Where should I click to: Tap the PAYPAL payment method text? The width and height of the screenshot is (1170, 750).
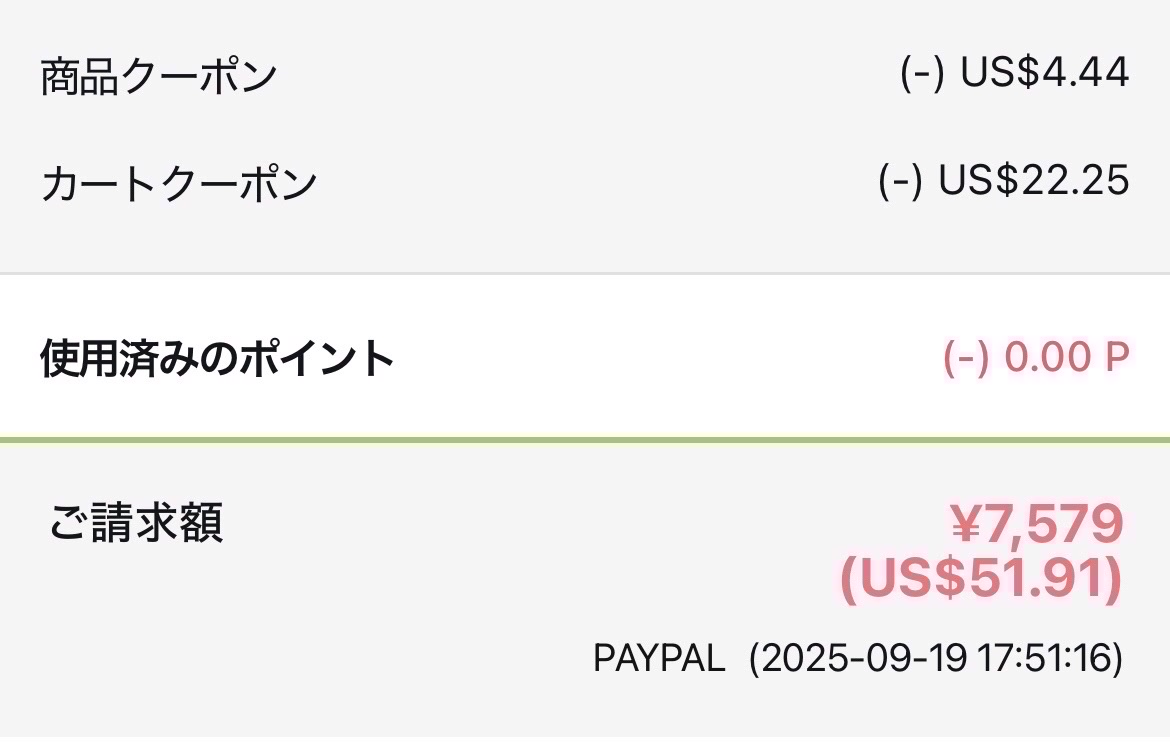click(659, 659)
